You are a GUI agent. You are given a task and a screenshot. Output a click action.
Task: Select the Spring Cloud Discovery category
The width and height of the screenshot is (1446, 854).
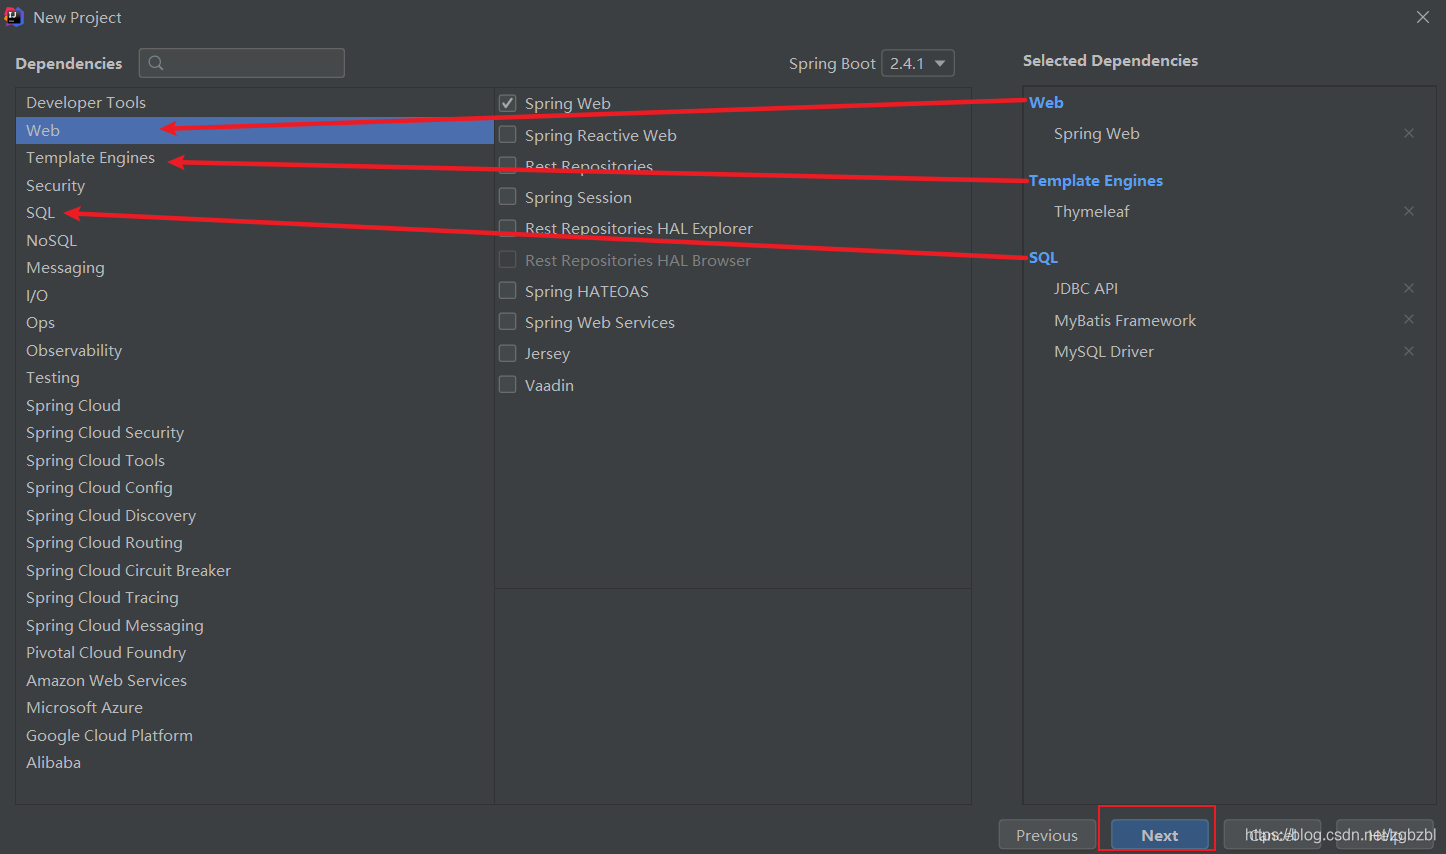254,515
